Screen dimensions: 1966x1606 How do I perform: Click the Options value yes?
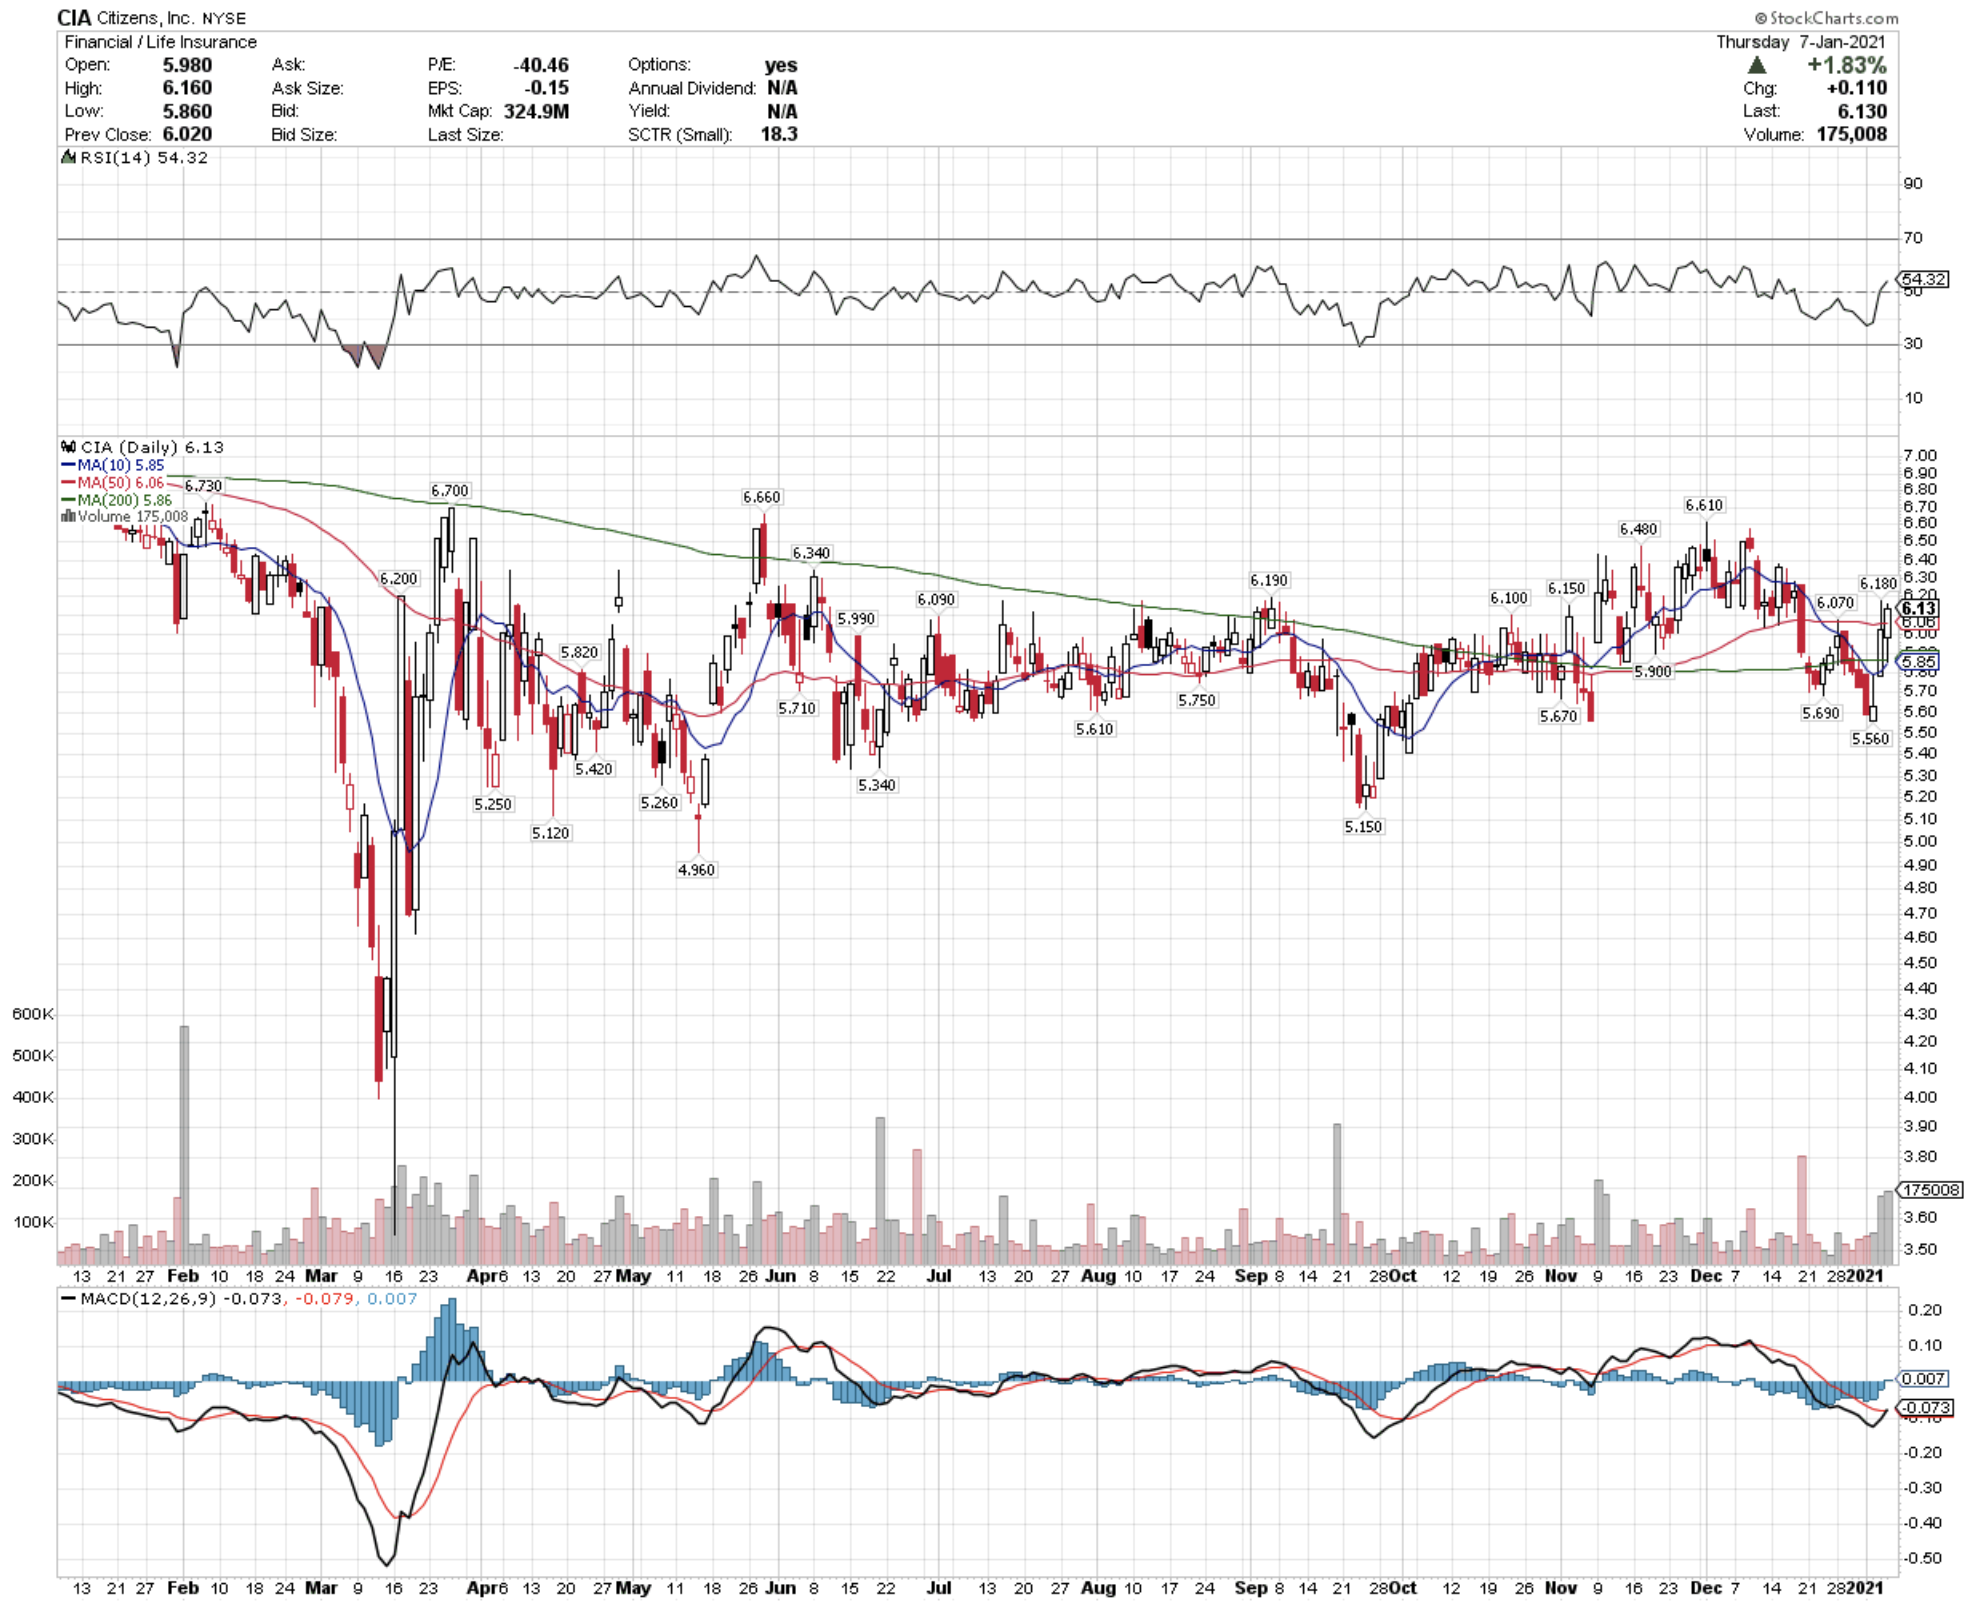[x=781, y=65]
